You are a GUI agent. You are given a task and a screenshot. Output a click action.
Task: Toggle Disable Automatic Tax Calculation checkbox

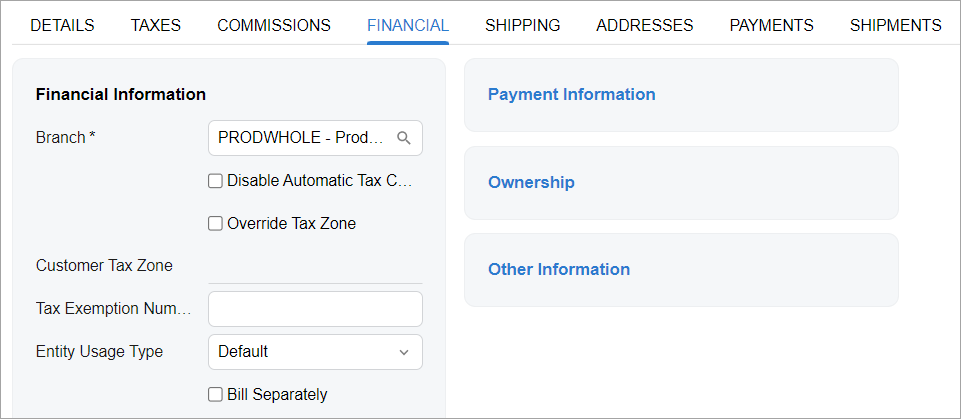pos(215,181)
